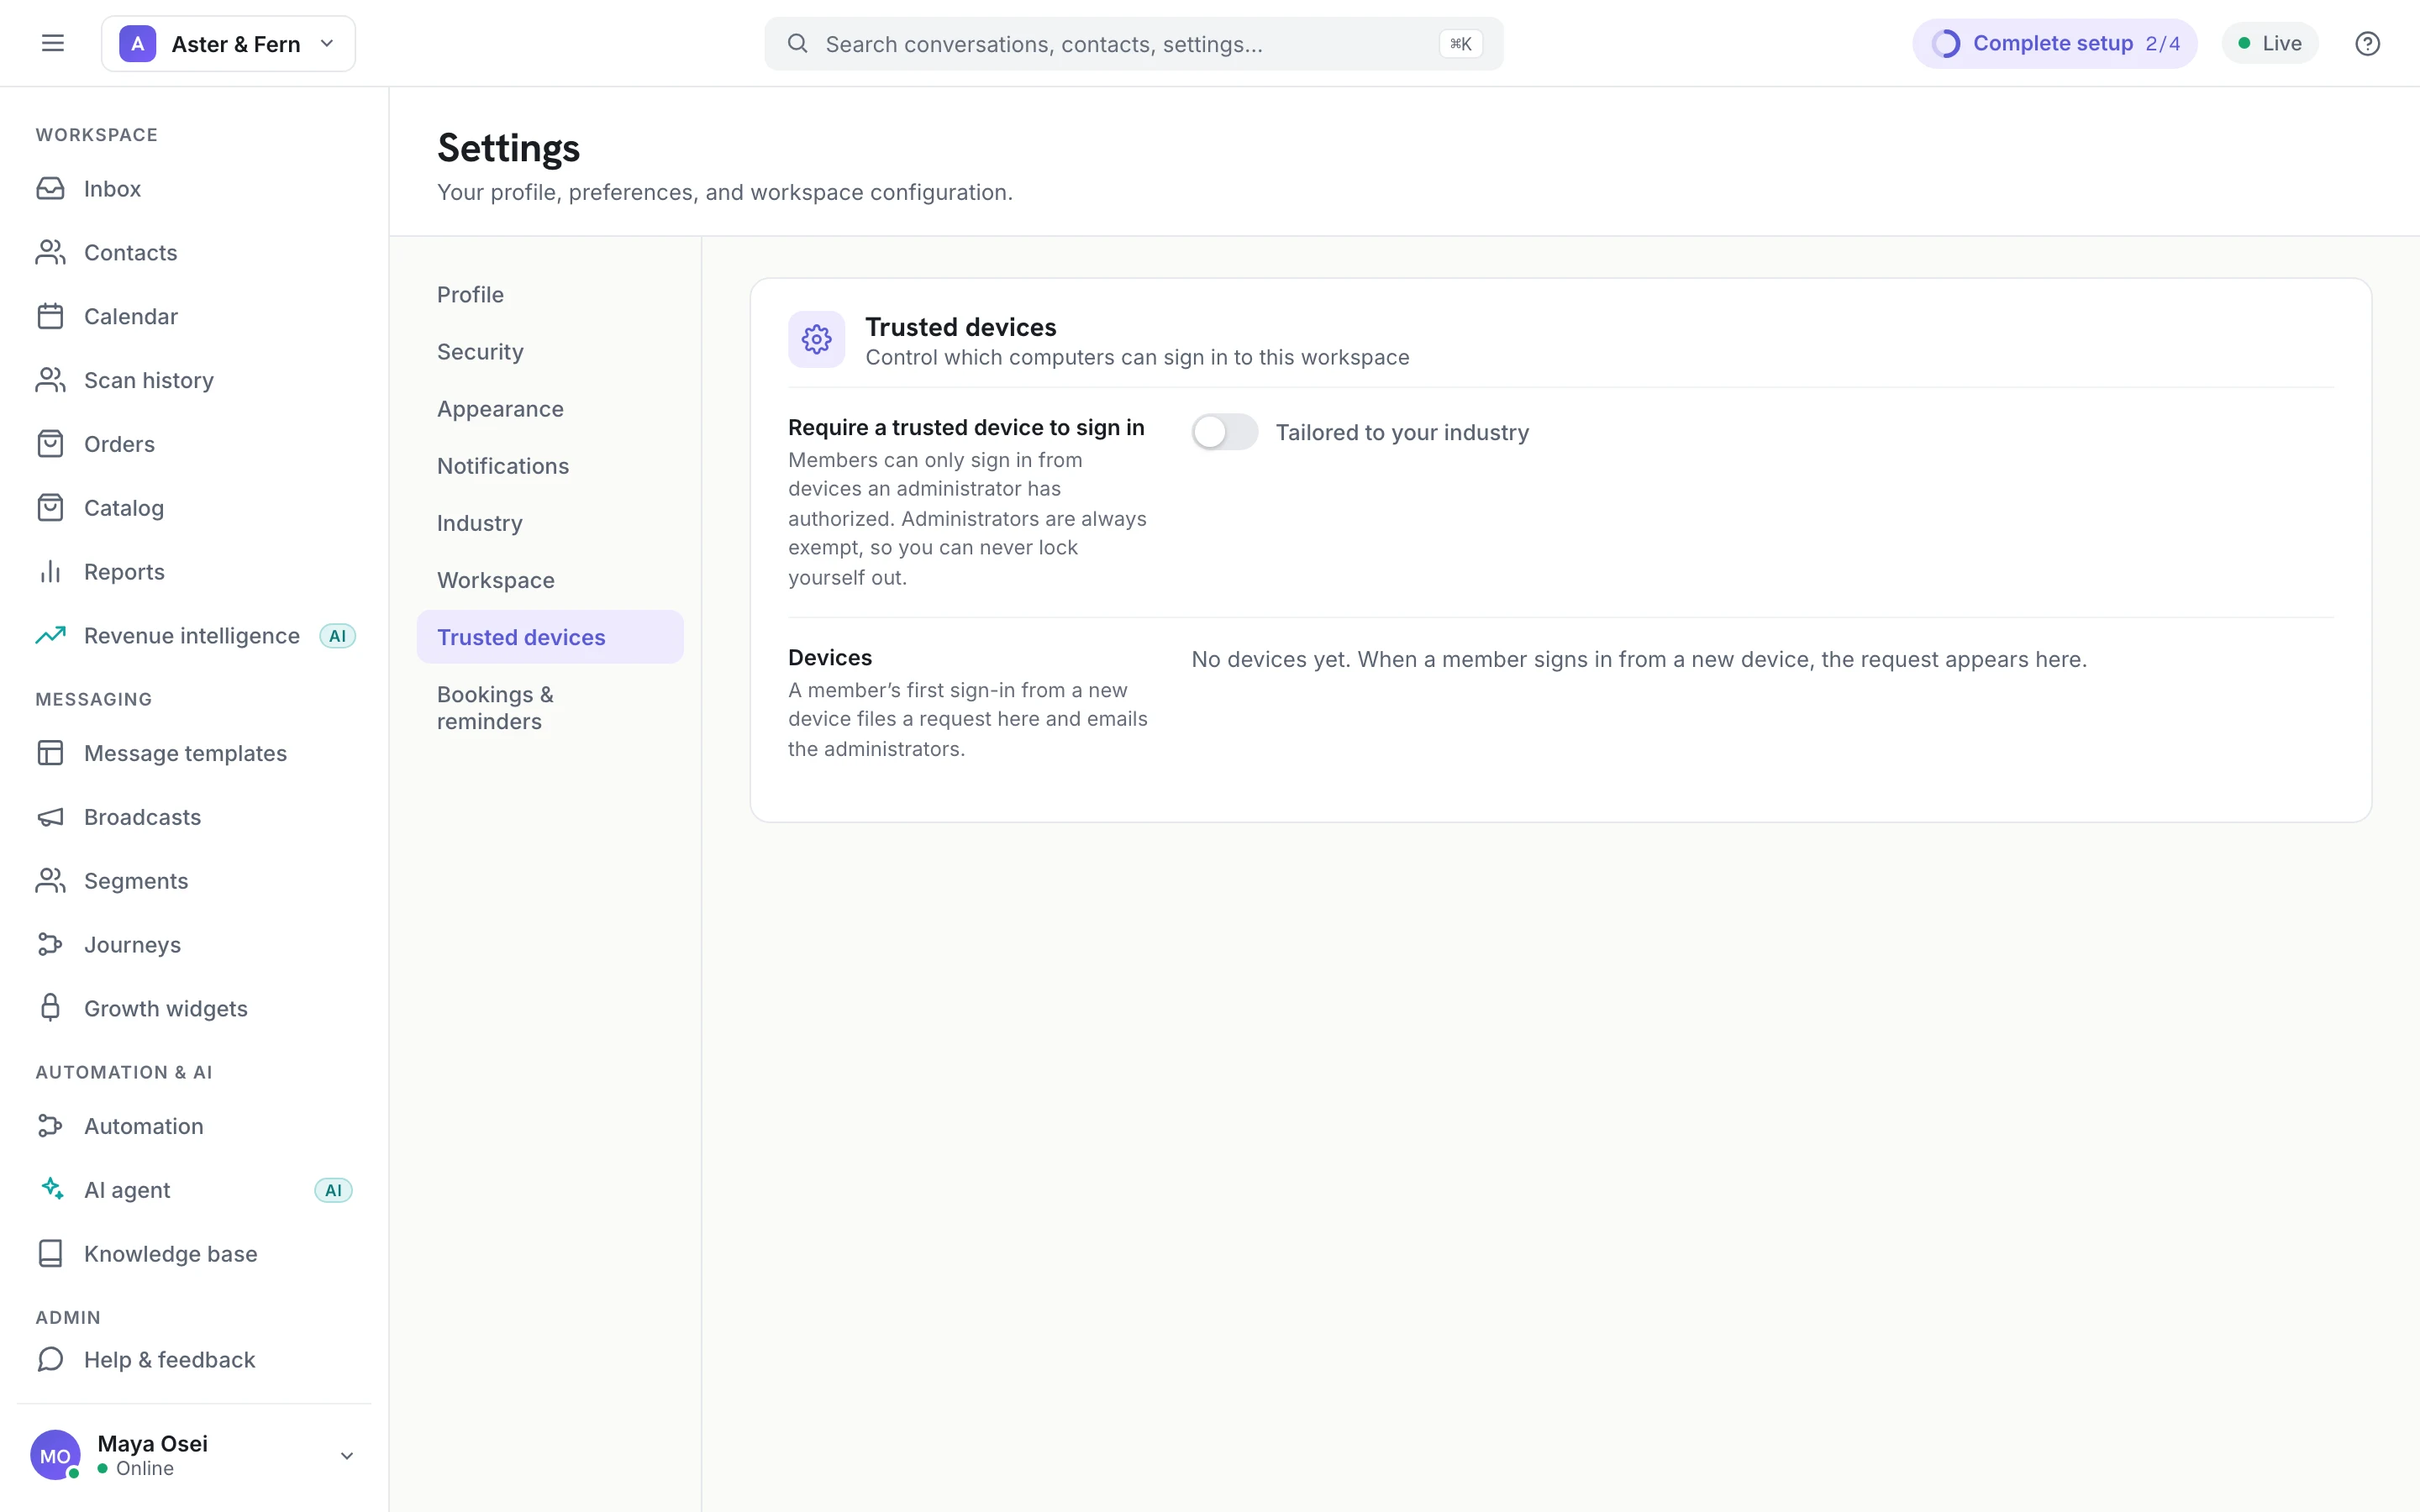Toggle Require a trusted device switch
This screenshot has width=2420, height=1512.
1224,432
